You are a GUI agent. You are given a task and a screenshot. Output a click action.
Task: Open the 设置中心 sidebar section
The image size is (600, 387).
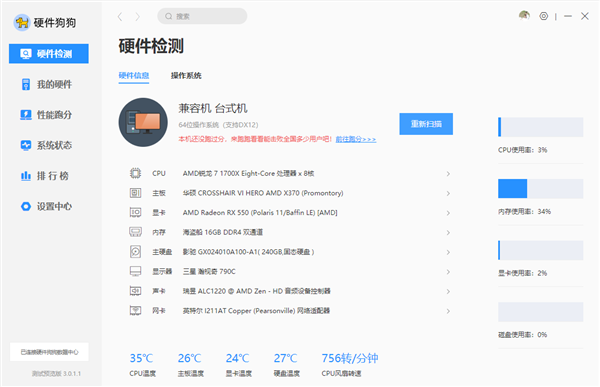[x=49, y=206]
